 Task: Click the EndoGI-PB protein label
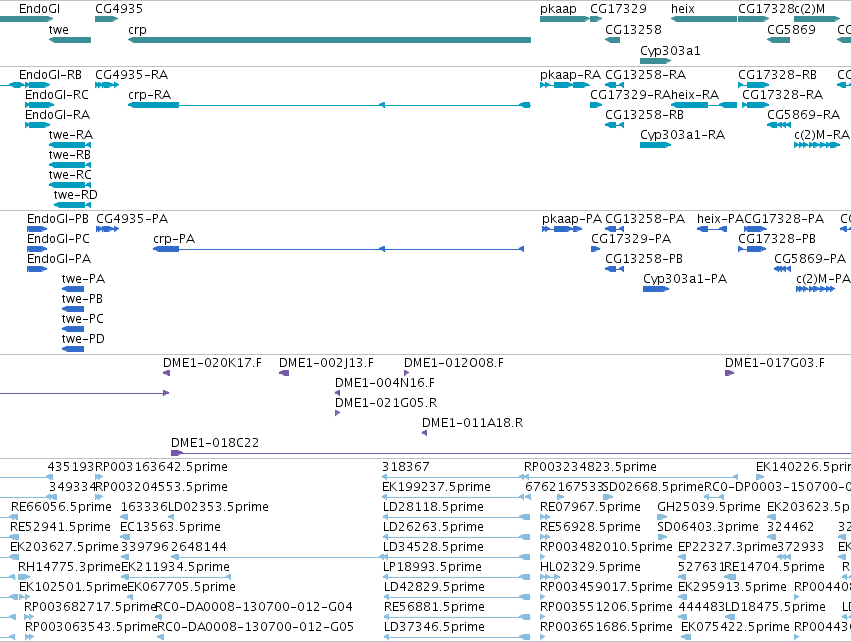coord(58,219)
